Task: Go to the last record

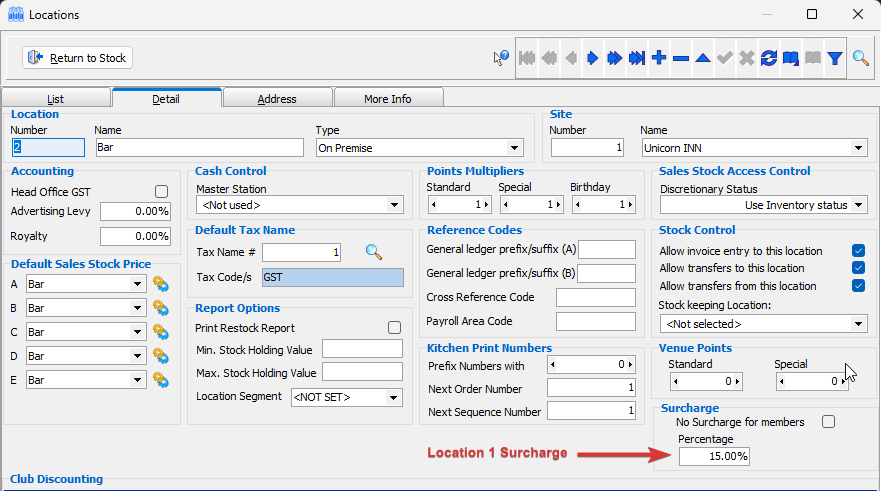Action: [x=637, y=58]
